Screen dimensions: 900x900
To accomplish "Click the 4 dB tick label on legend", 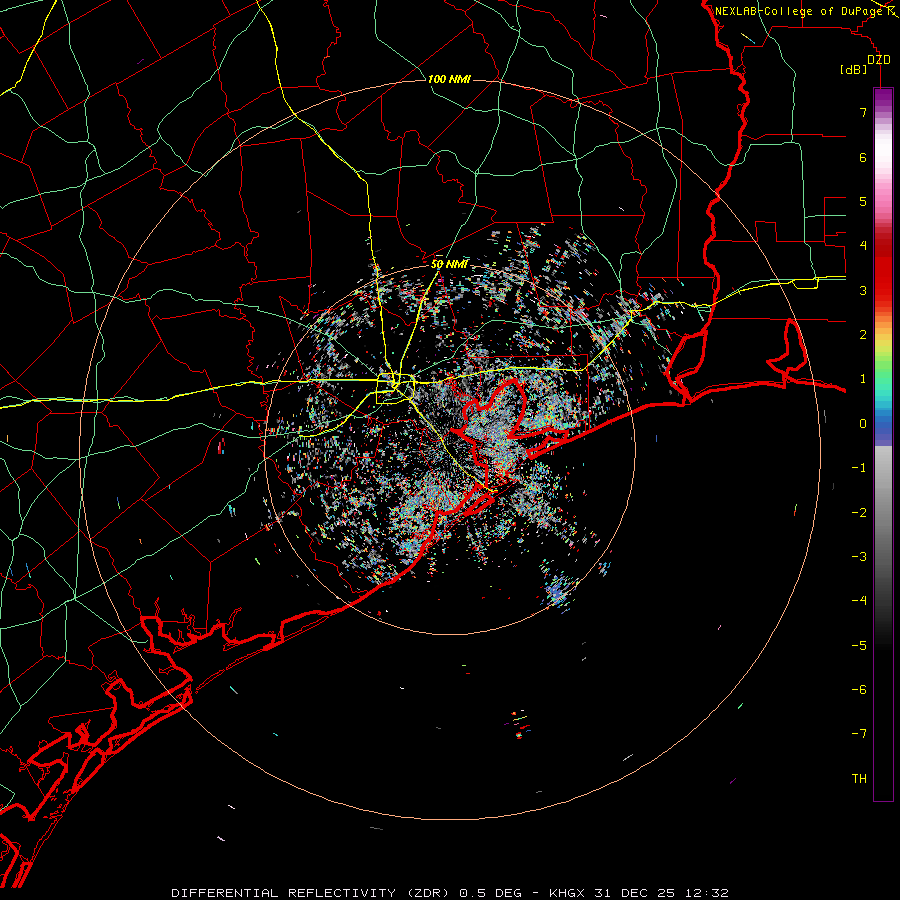I will pos(863,246).
